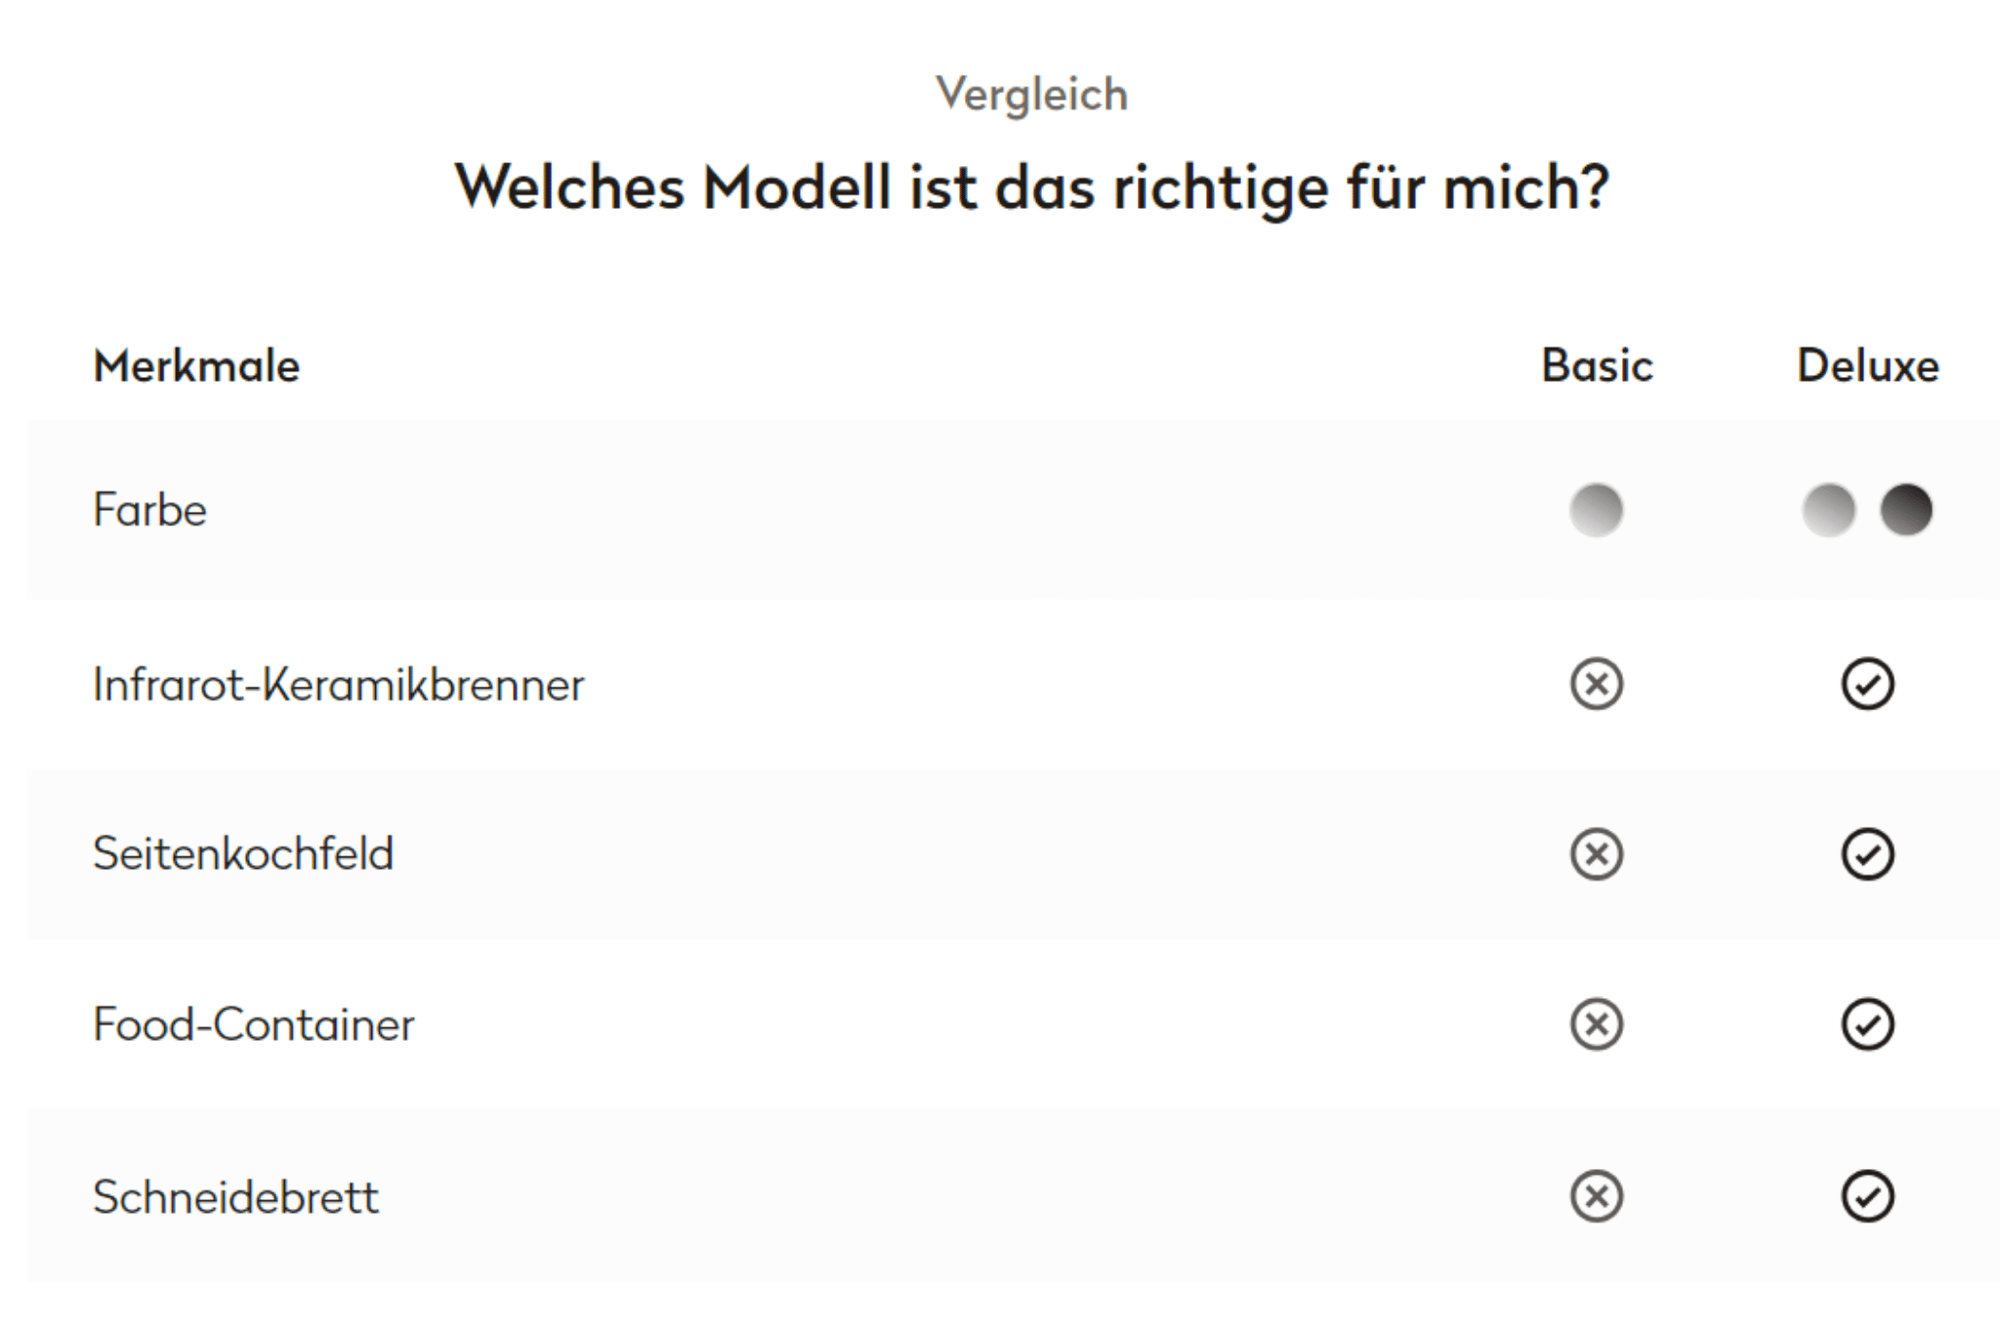
Task: Click the Seitenkochfeld feature label
Action: pyautogui.click(x=243, y=854)
